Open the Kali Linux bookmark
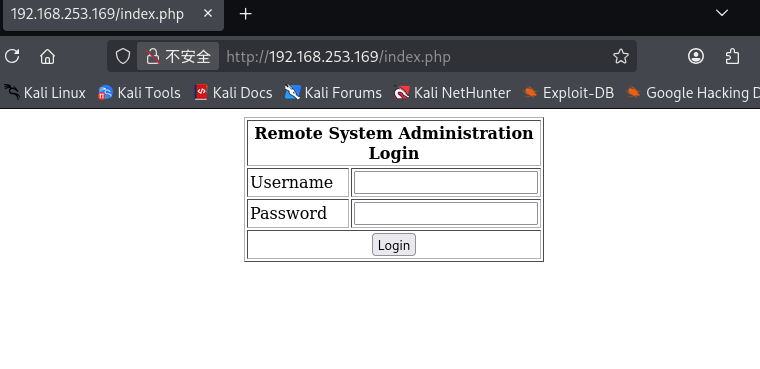Screen dimensions: 760x369 click(45, 93)
